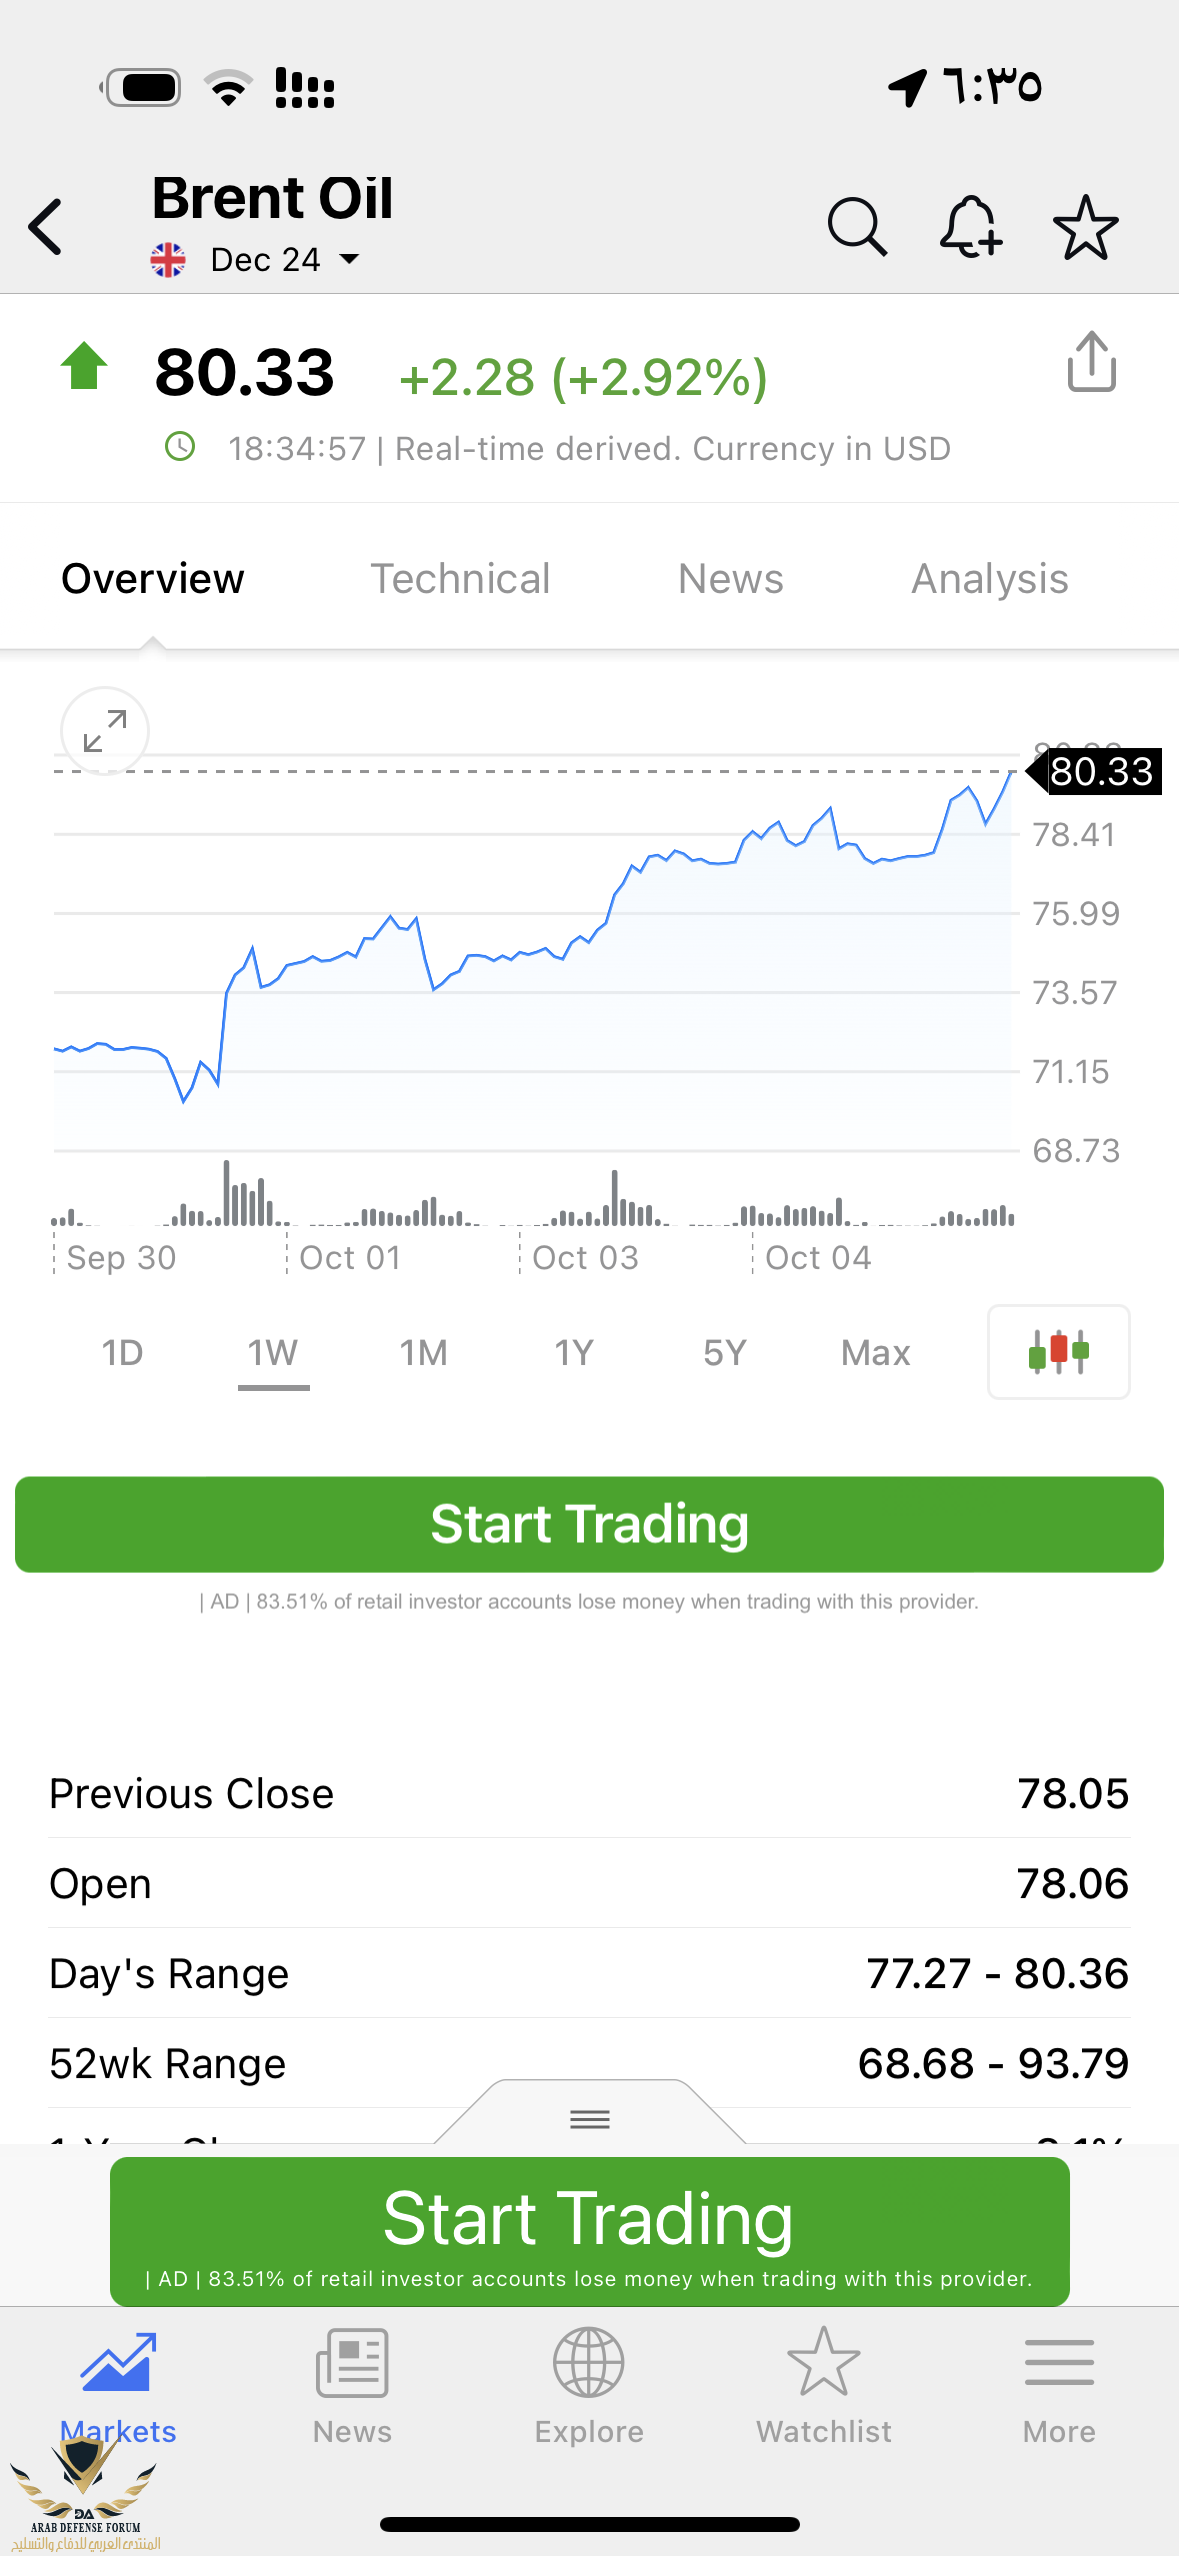This screenshot has height=2556, width=1179.
Task: Open the Dec 24 contract dropdown
Action: pos(284,260)
